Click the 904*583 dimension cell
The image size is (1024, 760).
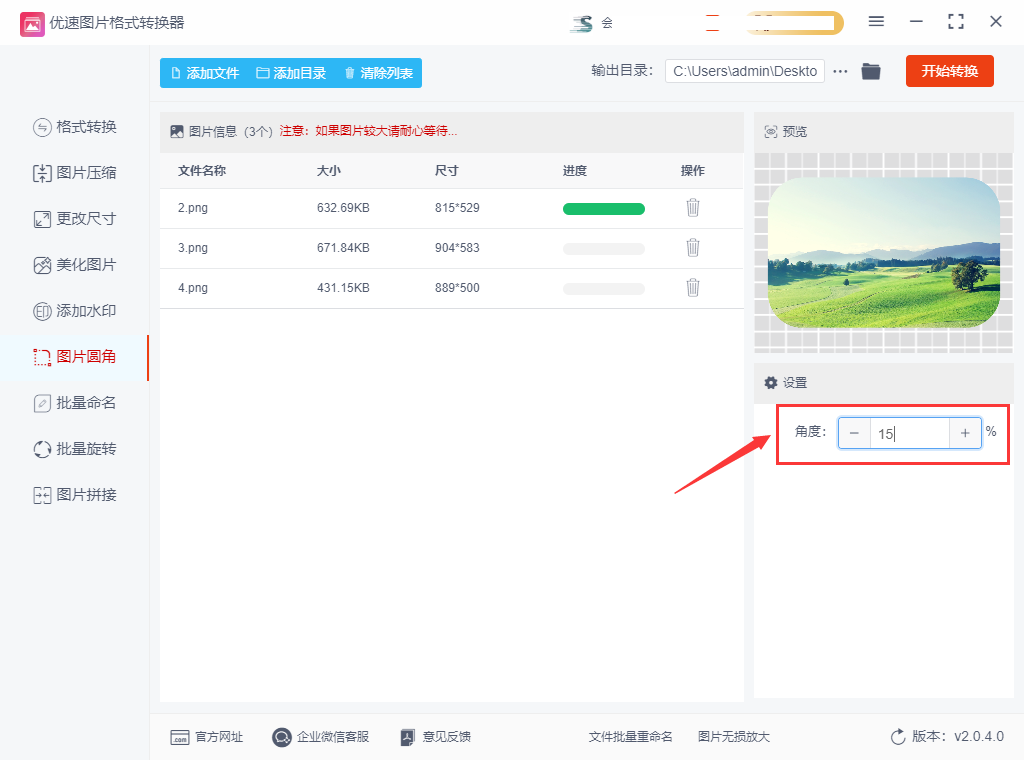(x=457, y=247)
